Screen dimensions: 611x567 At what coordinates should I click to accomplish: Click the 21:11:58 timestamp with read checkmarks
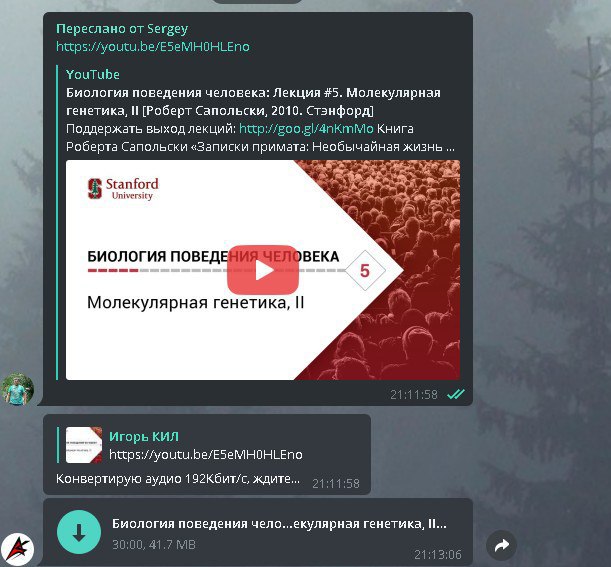[414, 395]
